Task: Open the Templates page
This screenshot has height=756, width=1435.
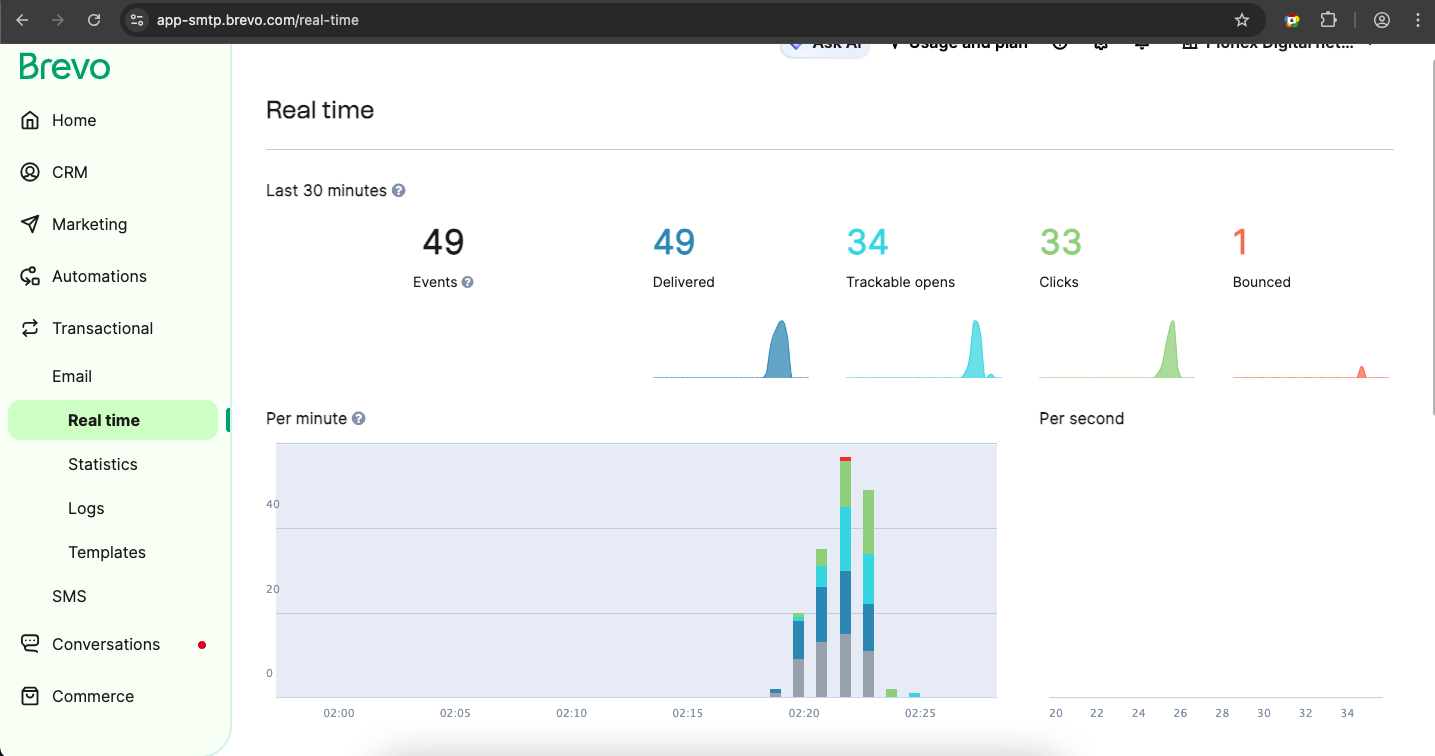Action: point(106,551)
